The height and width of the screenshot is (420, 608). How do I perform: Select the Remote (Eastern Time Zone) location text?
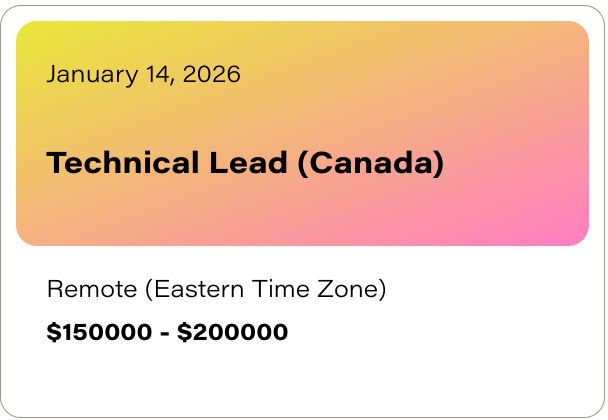point(216,289)
